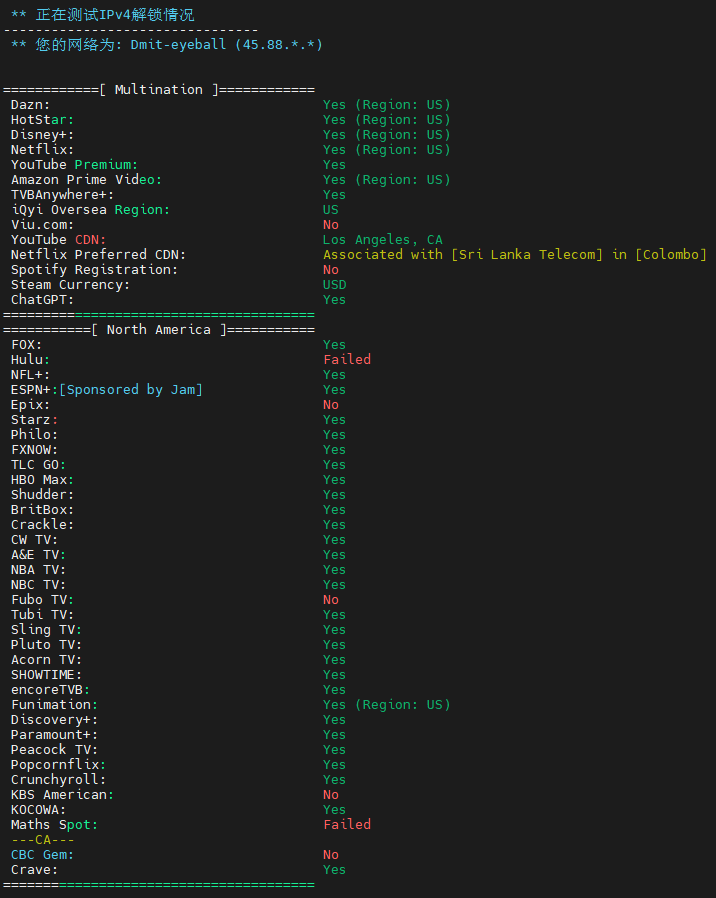
Task: Click the 'Funimation:' row label
Action: click(54, 705)
